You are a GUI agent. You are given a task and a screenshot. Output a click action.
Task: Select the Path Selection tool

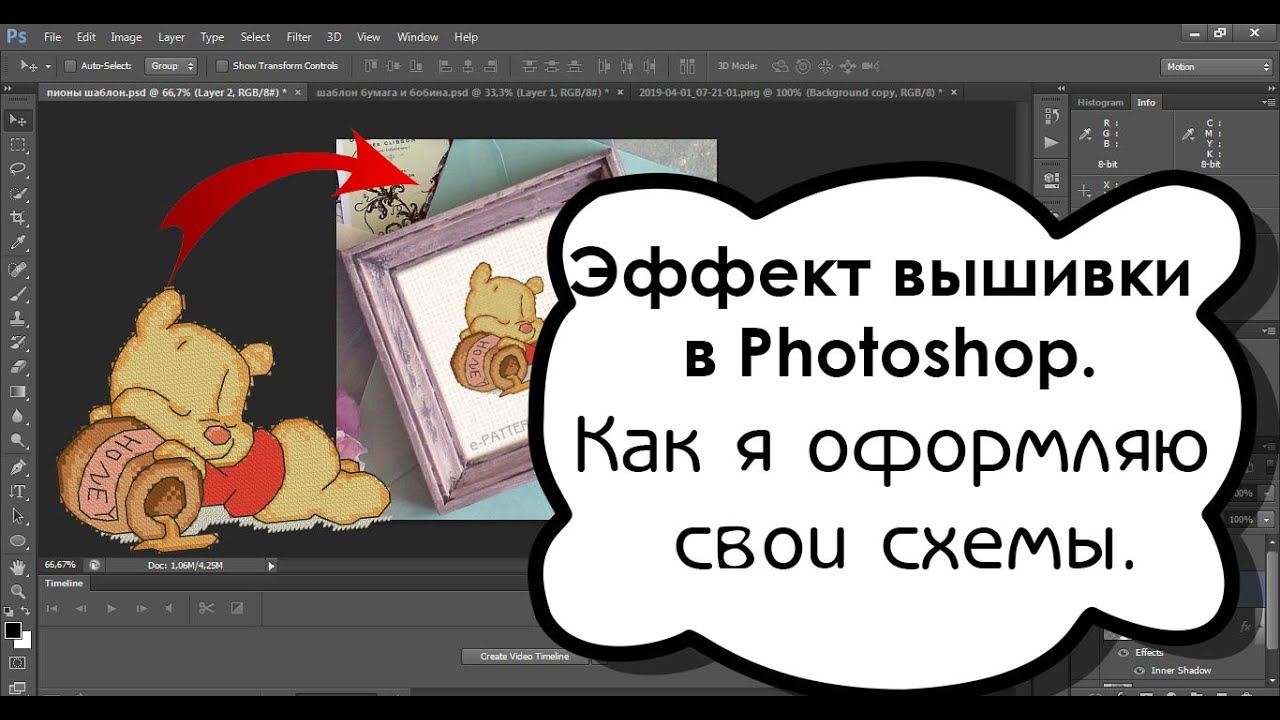(18, 516)
